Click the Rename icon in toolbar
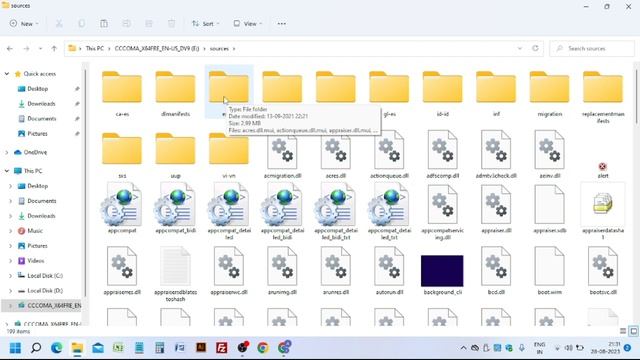Screen dimensions: 640x360 coord(127,24)
